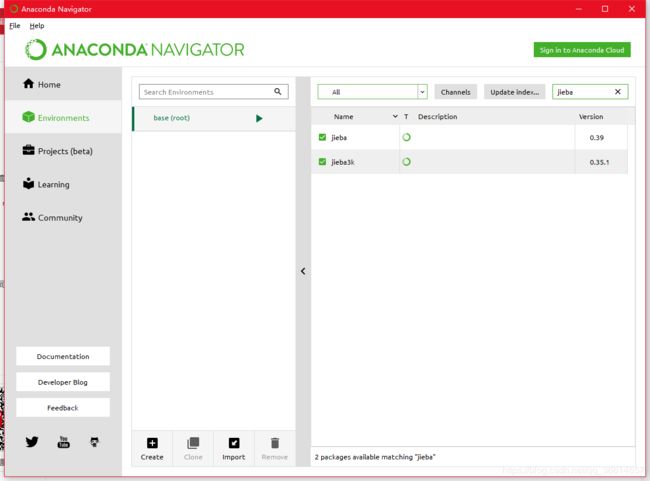Click the Projects briefcase icon

click(x=28, y=150)
